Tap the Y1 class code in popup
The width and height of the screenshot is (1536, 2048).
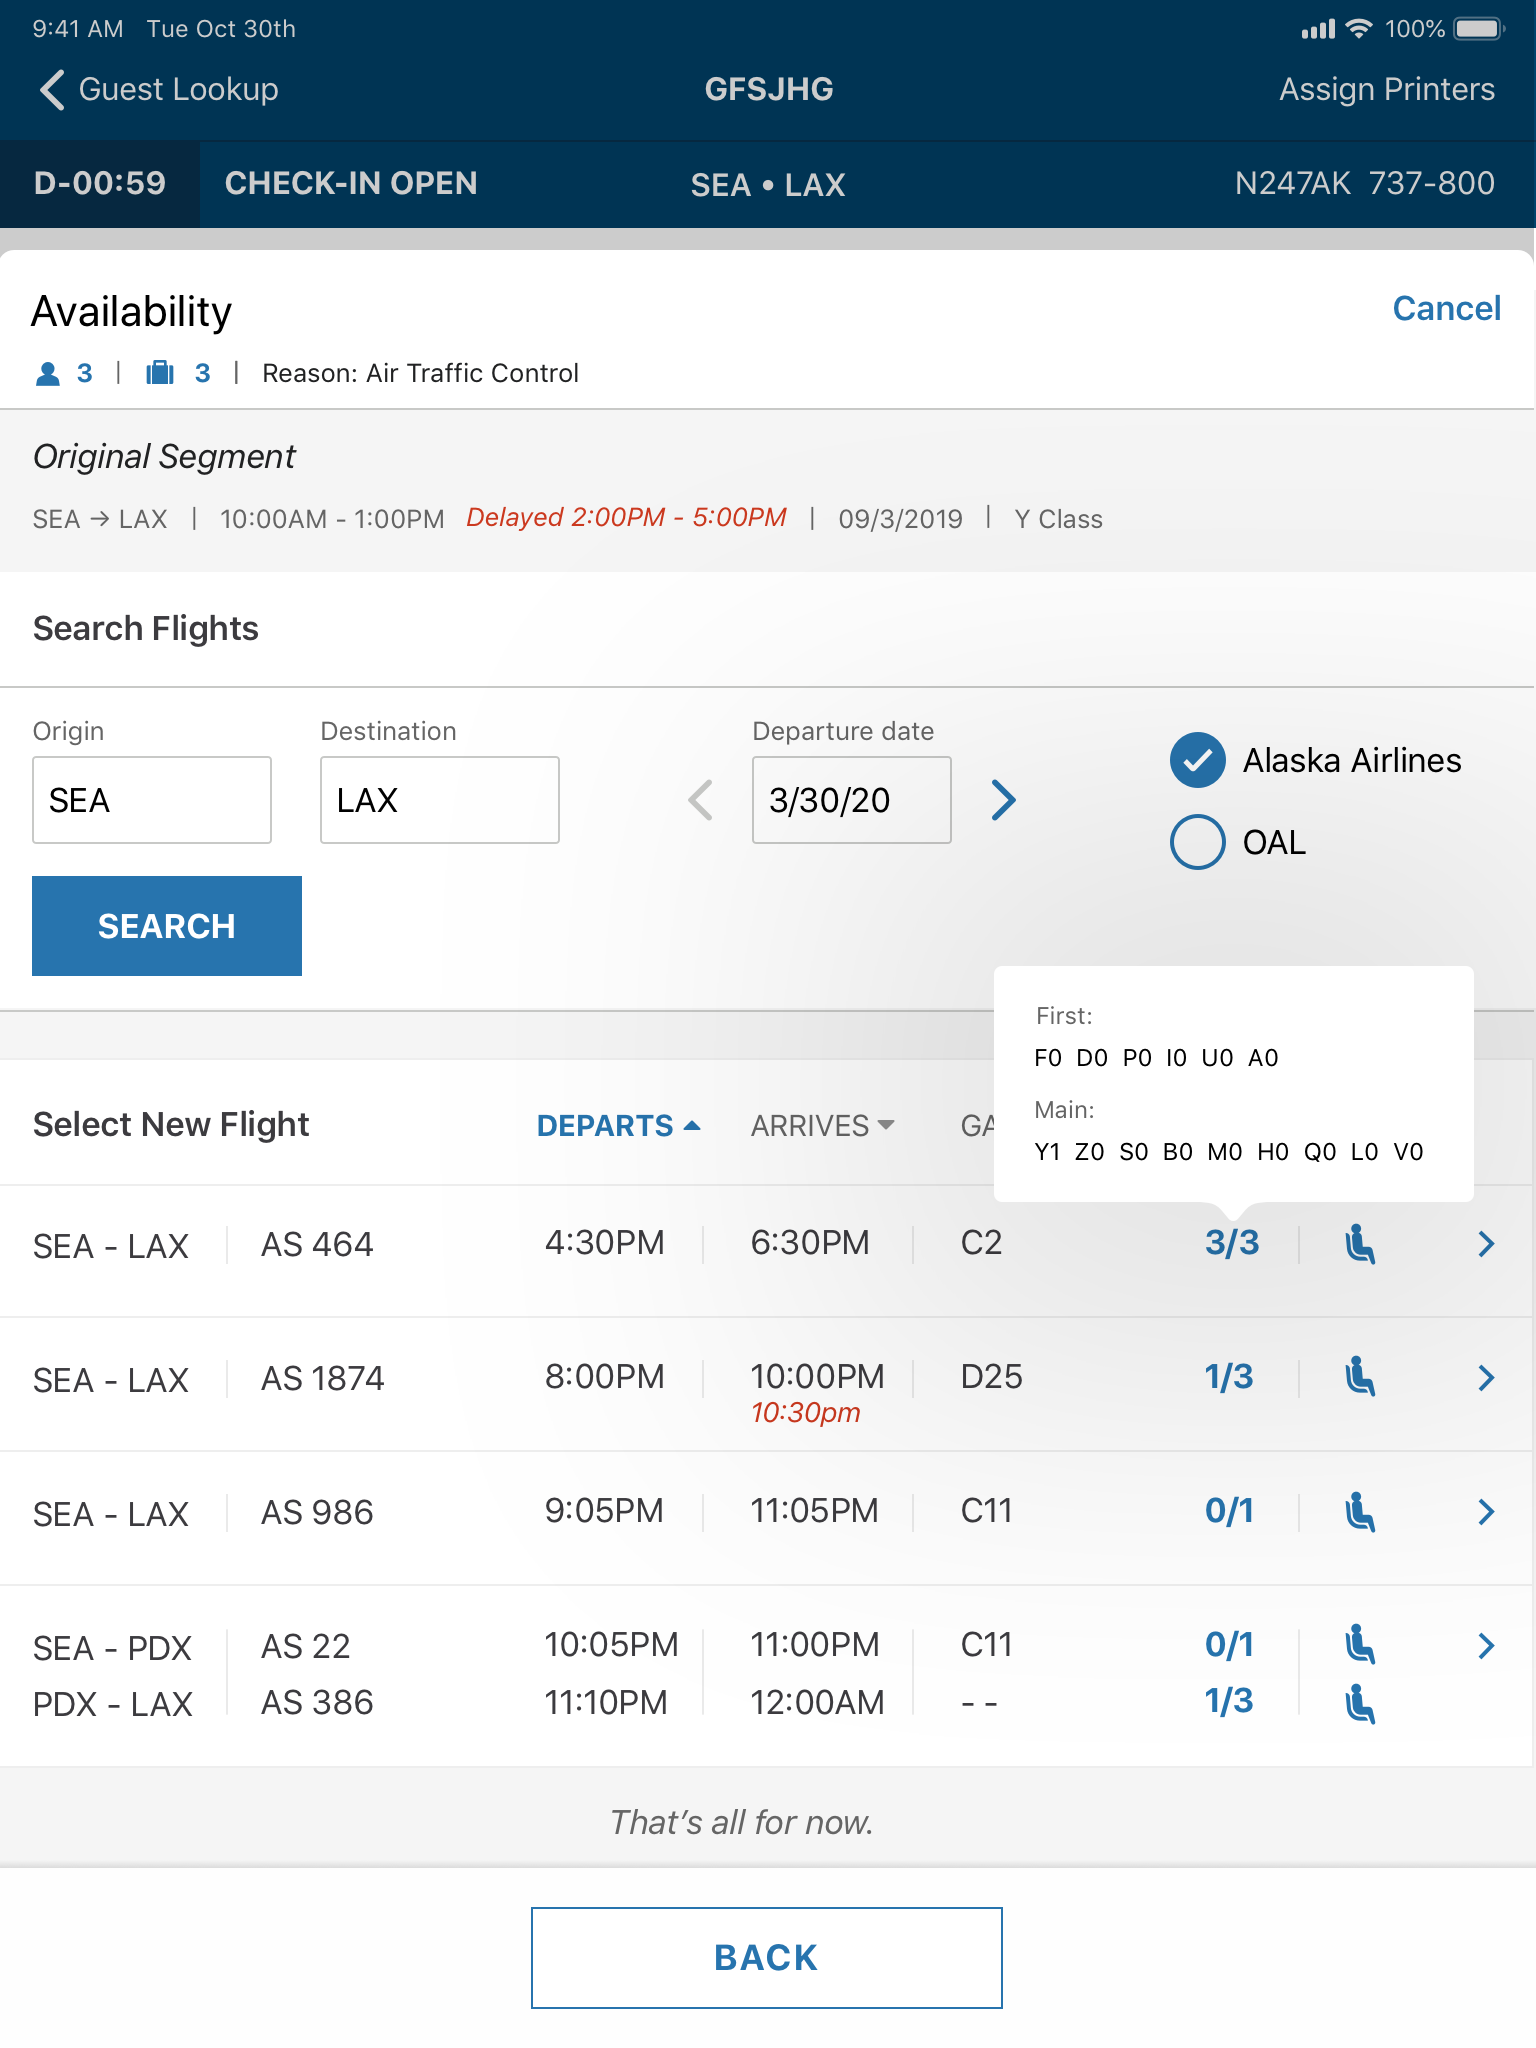point(1047,1152)
